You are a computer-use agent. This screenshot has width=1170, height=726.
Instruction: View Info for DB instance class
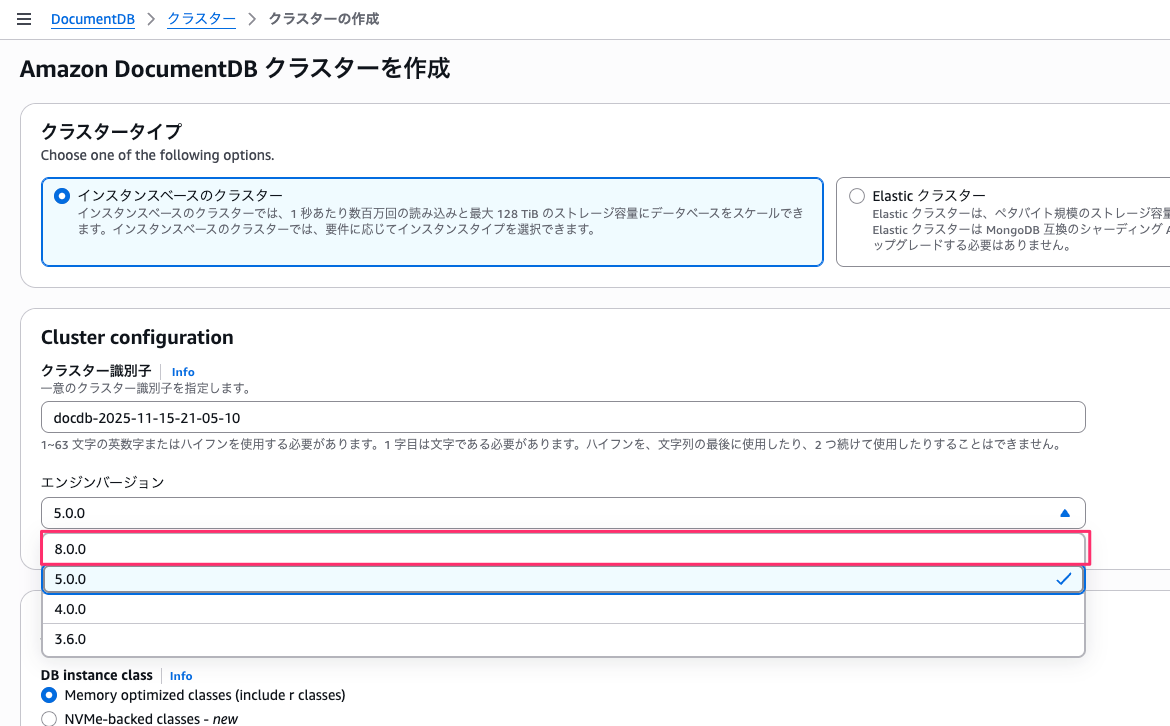tap(180, 675)
